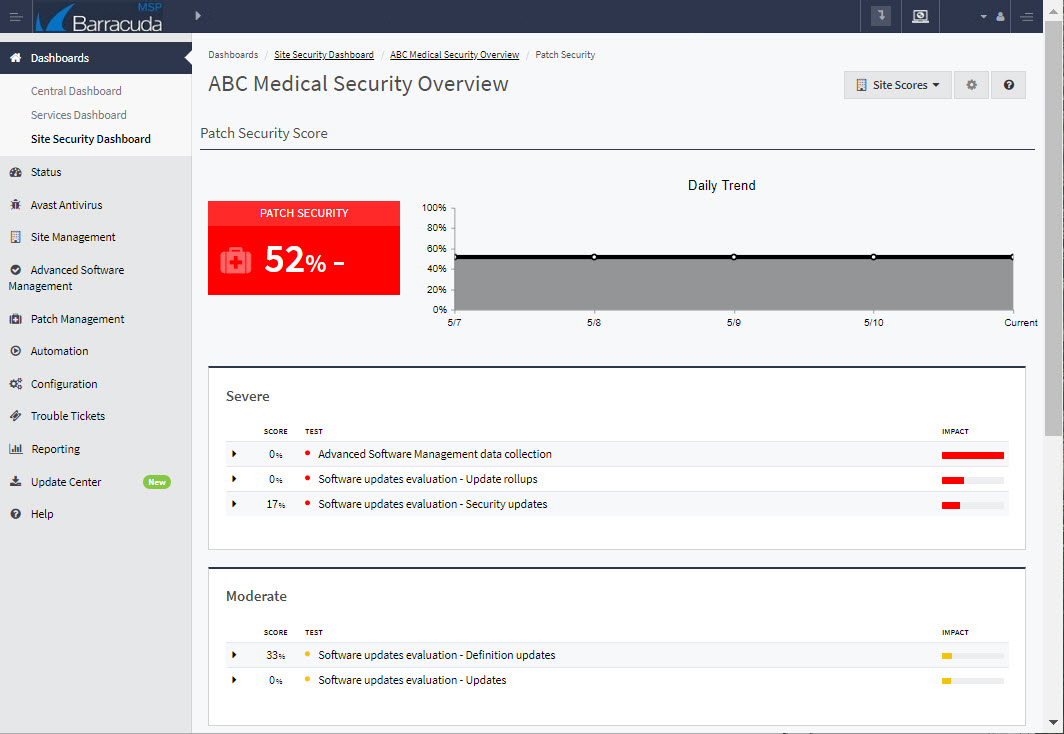This screenshot has width=1064, height=734.
Task: Click the Barracuda MSP logo
Action: point(99,17)
